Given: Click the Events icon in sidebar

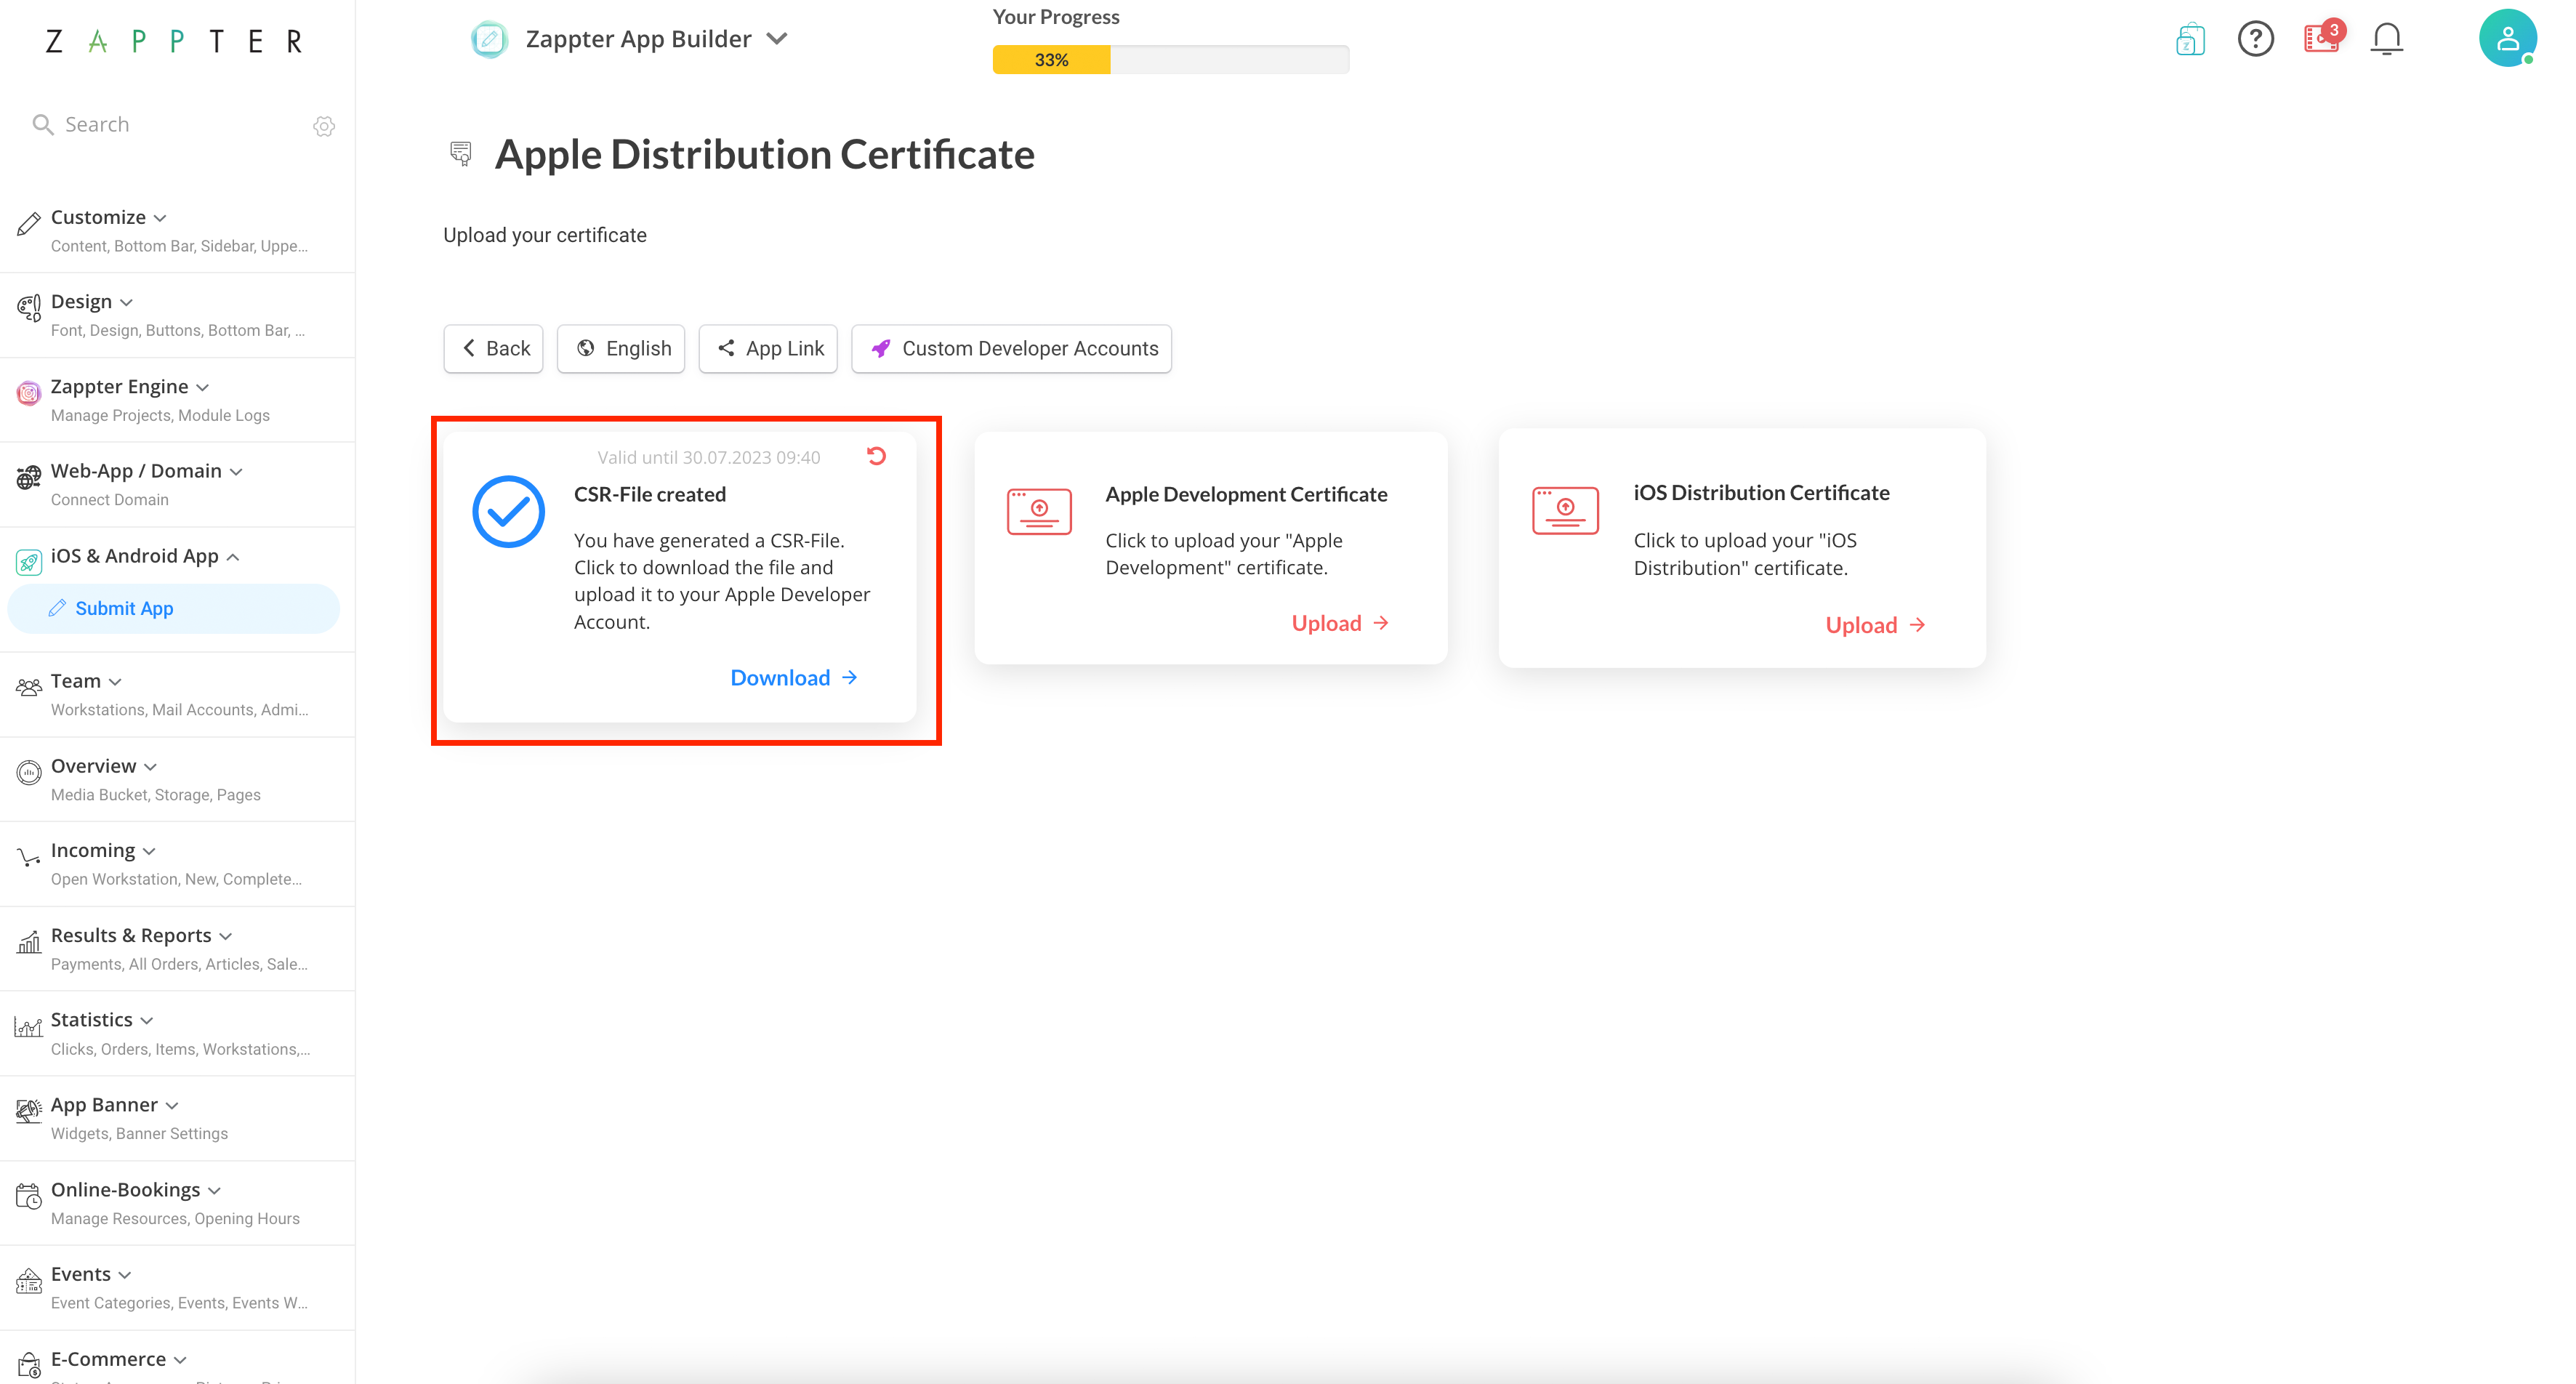Looking at the screenshot, I should [x=29, y=1280].
